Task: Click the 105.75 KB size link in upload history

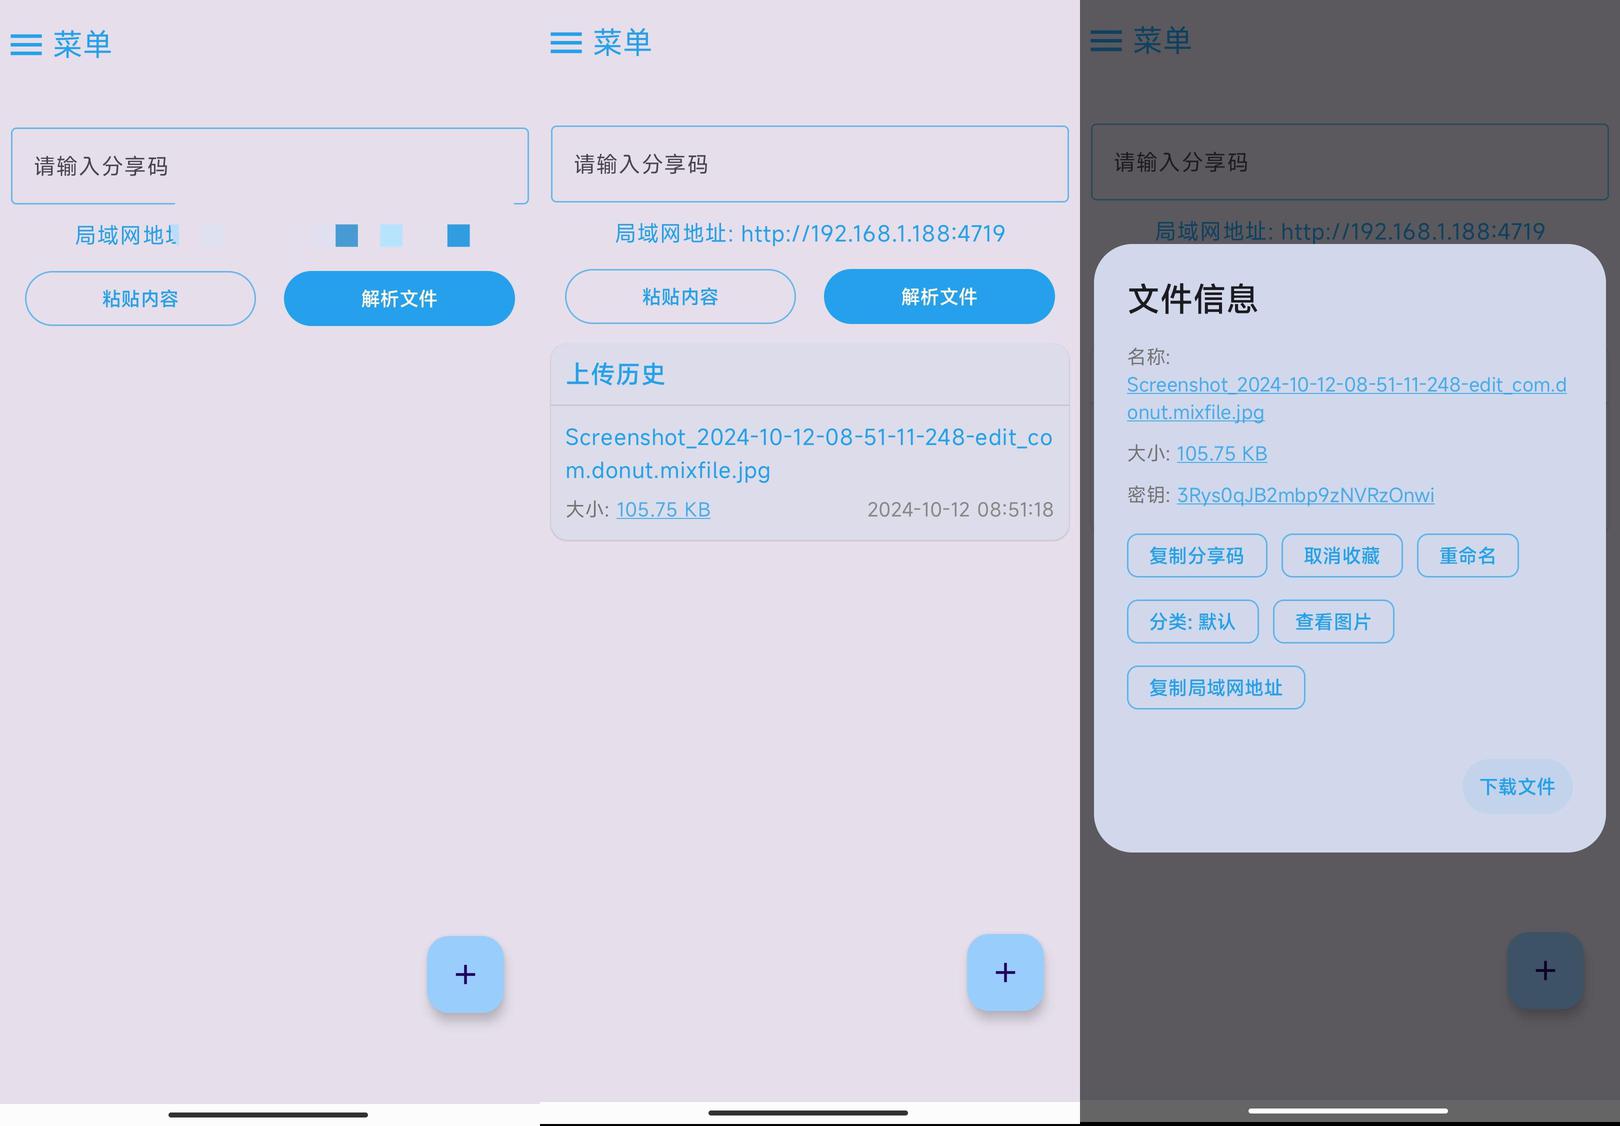Action: coord(663,510)
